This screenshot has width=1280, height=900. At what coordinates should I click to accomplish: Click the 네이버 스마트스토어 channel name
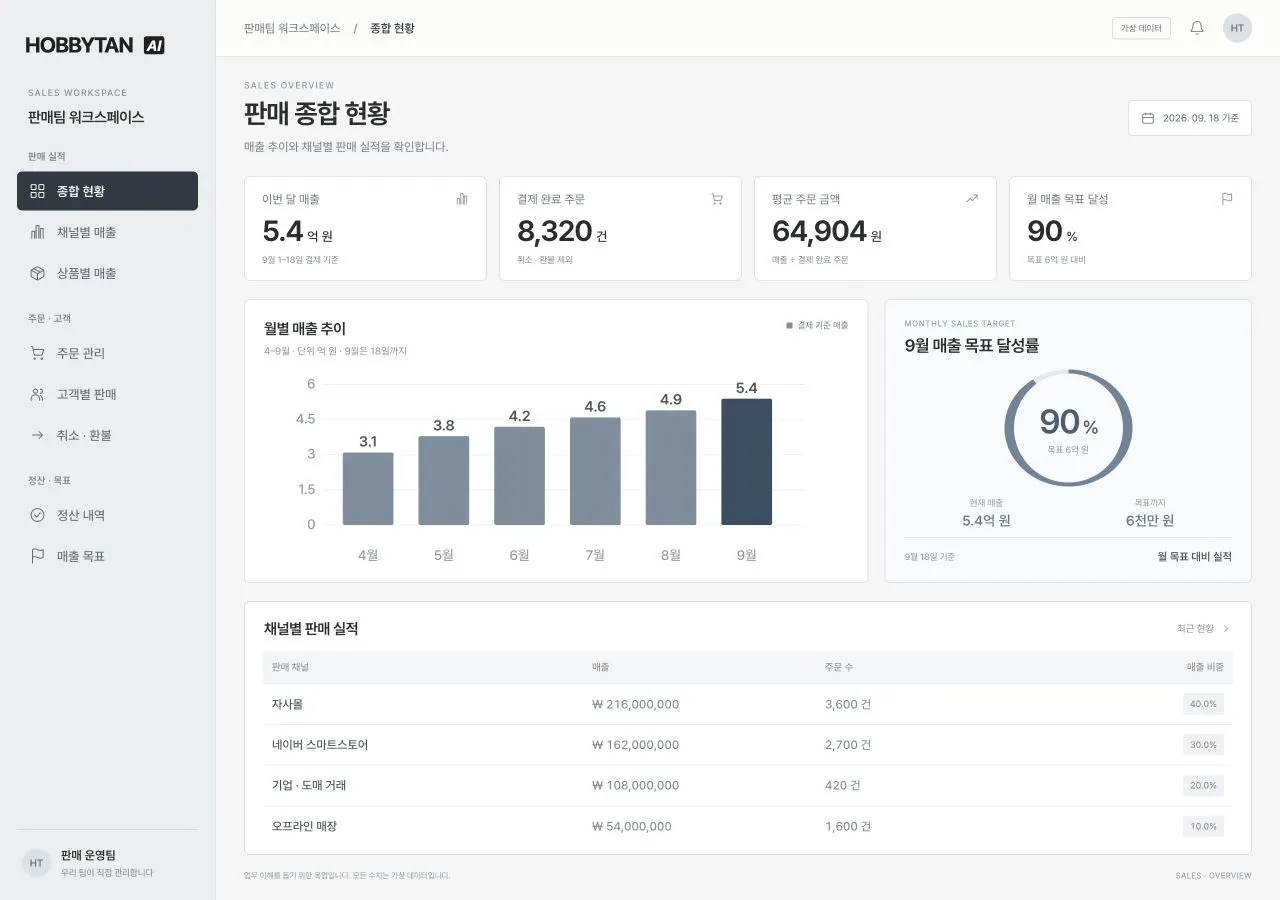(320, 745)
